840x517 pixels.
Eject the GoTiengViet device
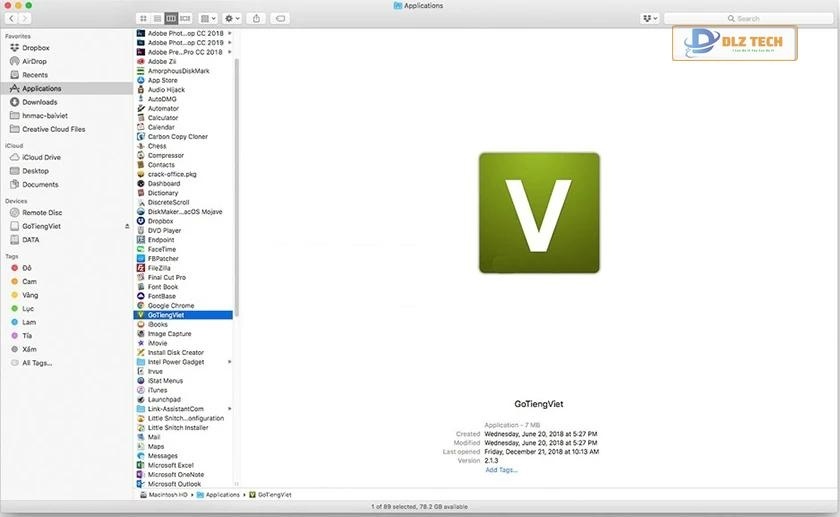[126, 226]
